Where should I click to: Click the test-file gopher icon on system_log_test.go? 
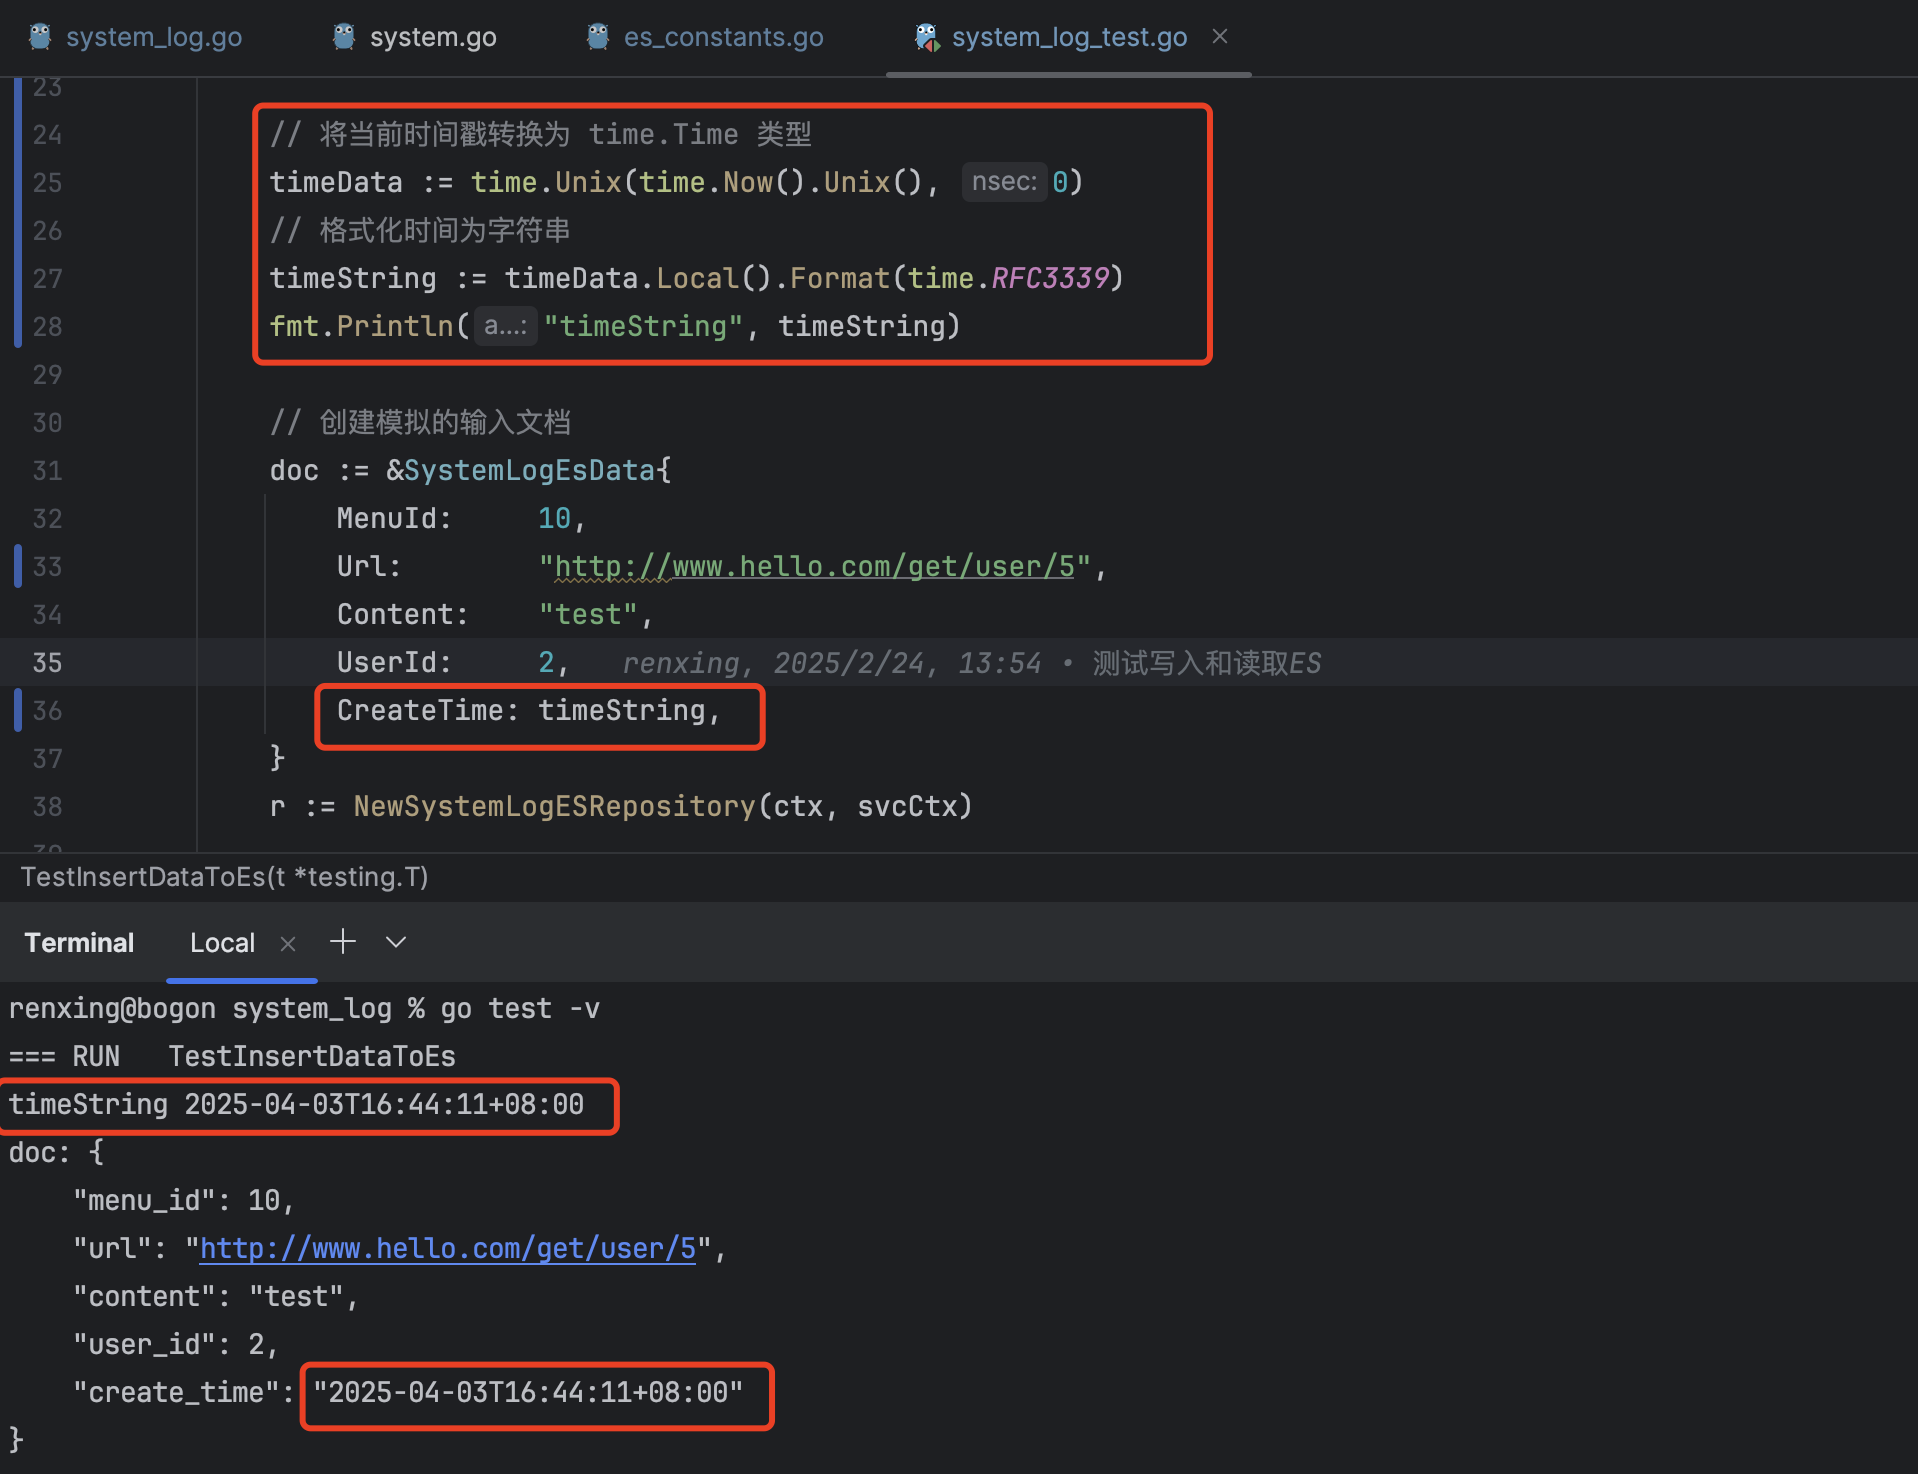click(927, 37)
